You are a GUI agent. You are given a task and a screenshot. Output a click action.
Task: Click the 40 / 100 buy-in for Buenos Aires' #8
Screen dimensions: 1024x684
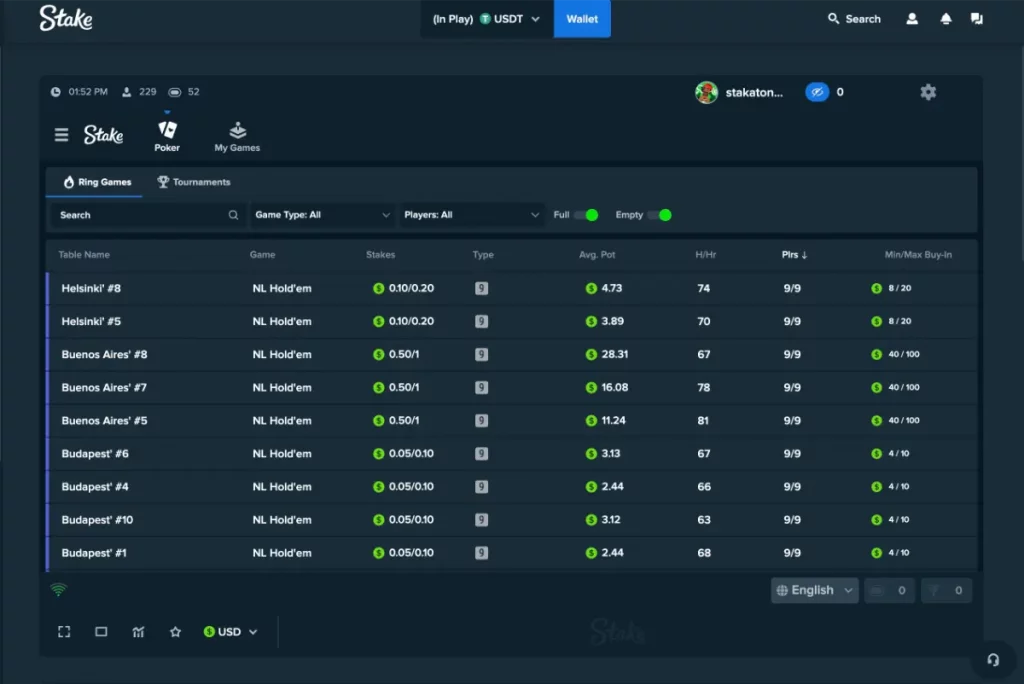click(x=904, y=354)
